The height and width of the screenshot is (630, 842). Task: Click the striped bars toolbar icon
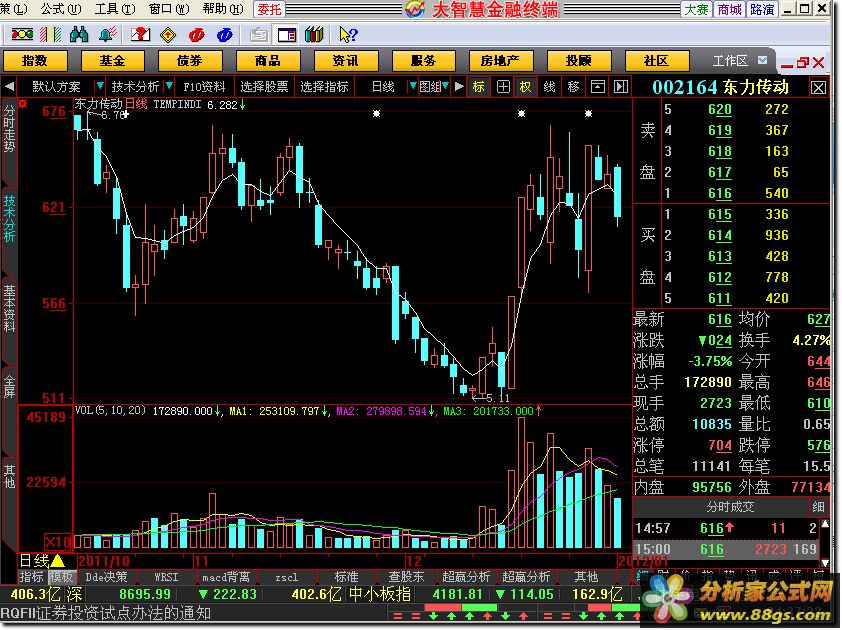pyautogui.click(x=50, y=35)
